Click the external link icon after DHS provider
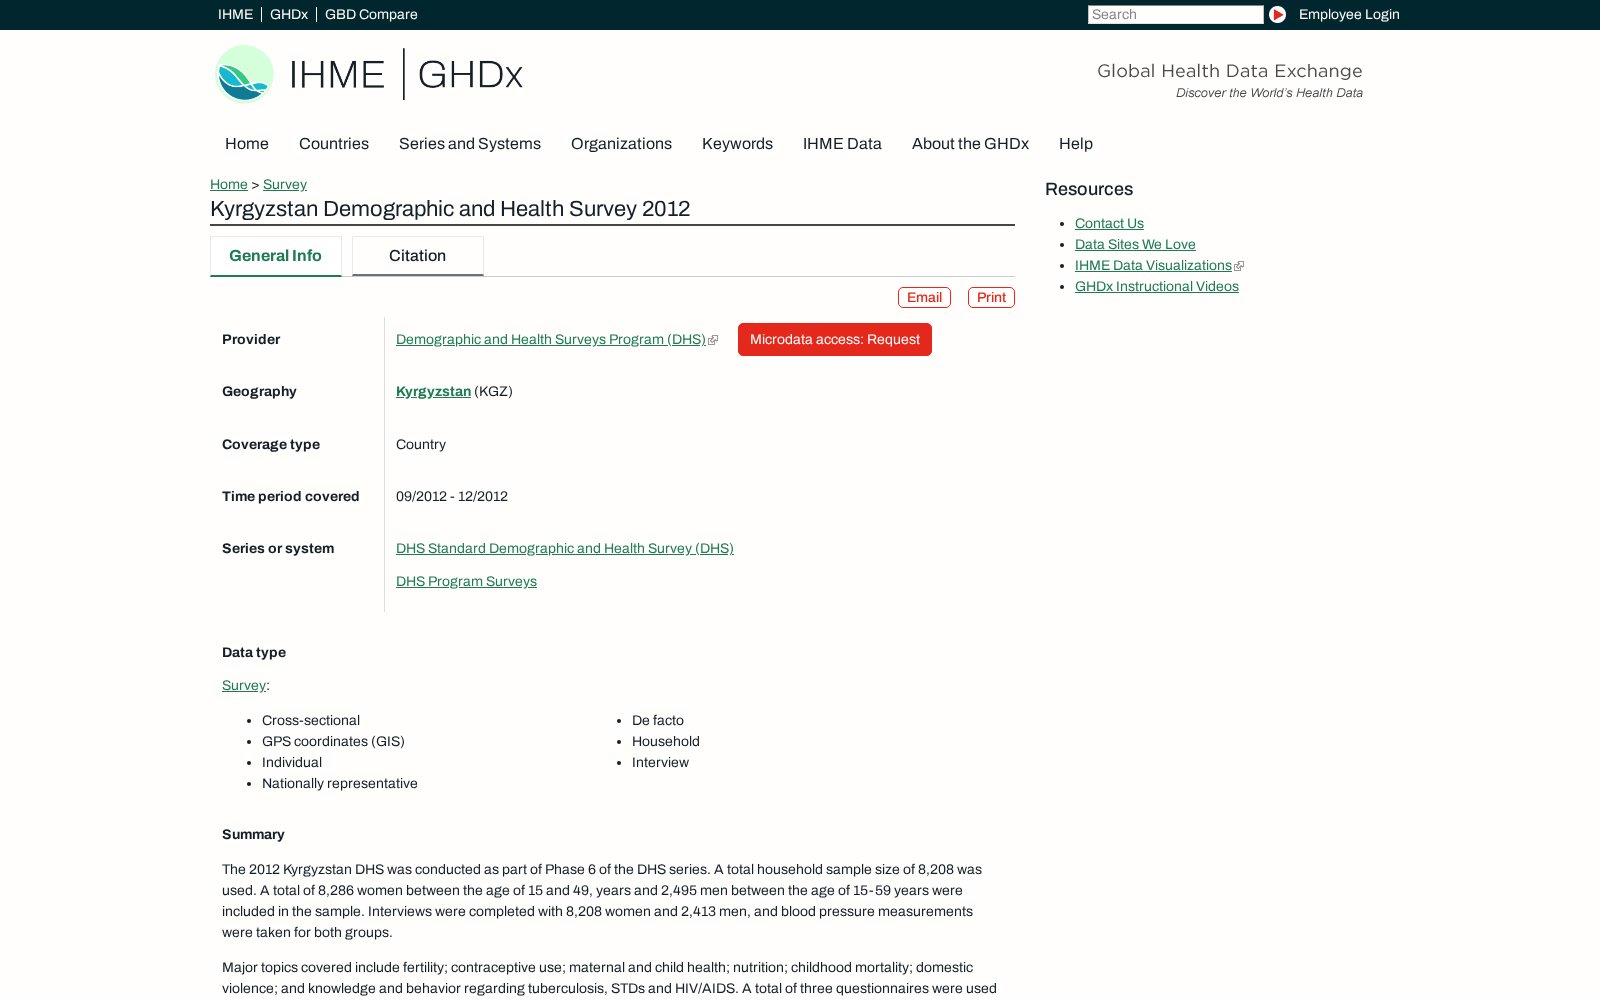 click(713, 340)
